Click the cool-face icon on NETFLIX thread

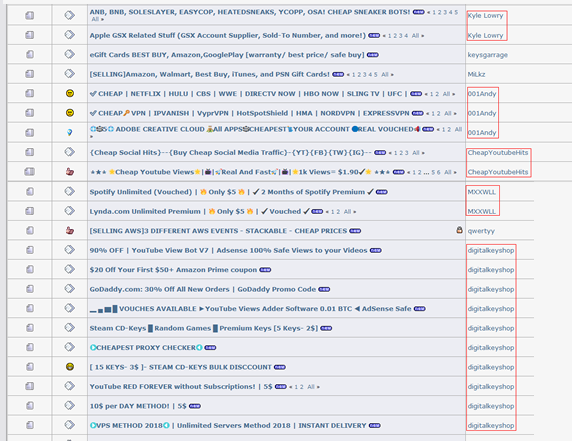pyautogui.click(x=70, y=93)
